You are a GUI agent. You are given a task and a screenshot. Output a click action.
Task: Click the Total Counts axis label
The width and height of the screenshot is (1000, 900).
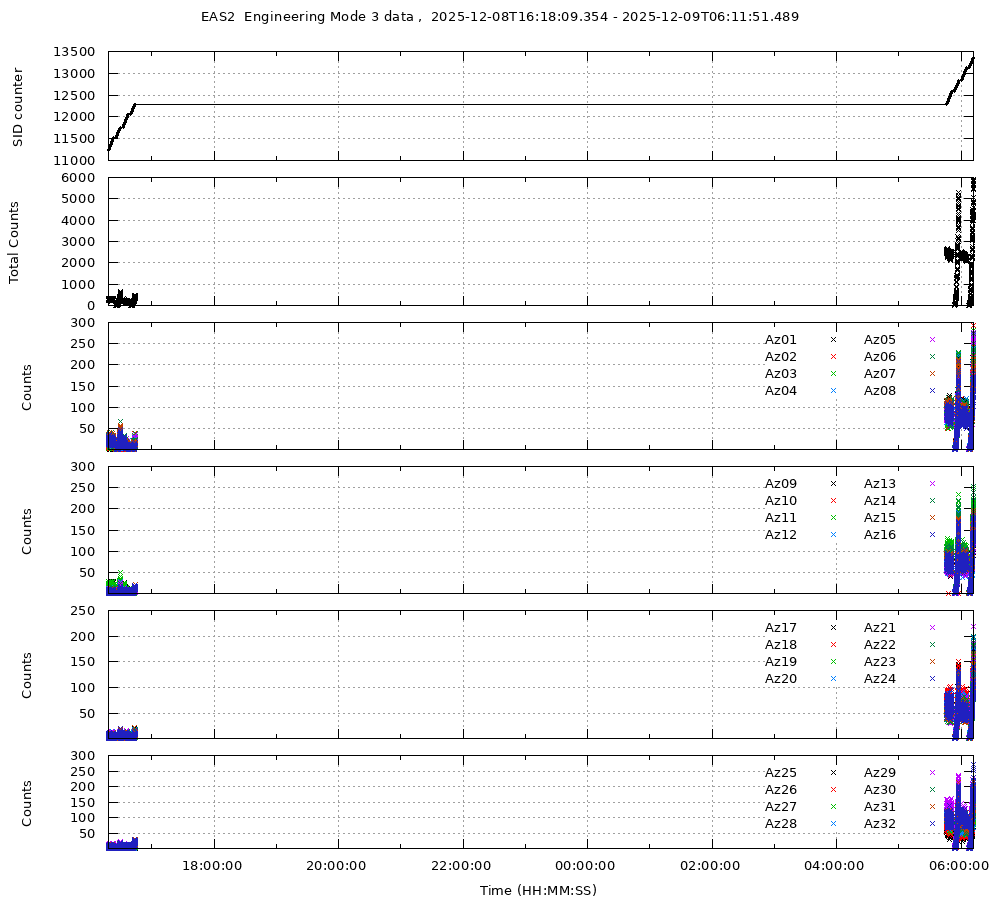pos(16,241)
